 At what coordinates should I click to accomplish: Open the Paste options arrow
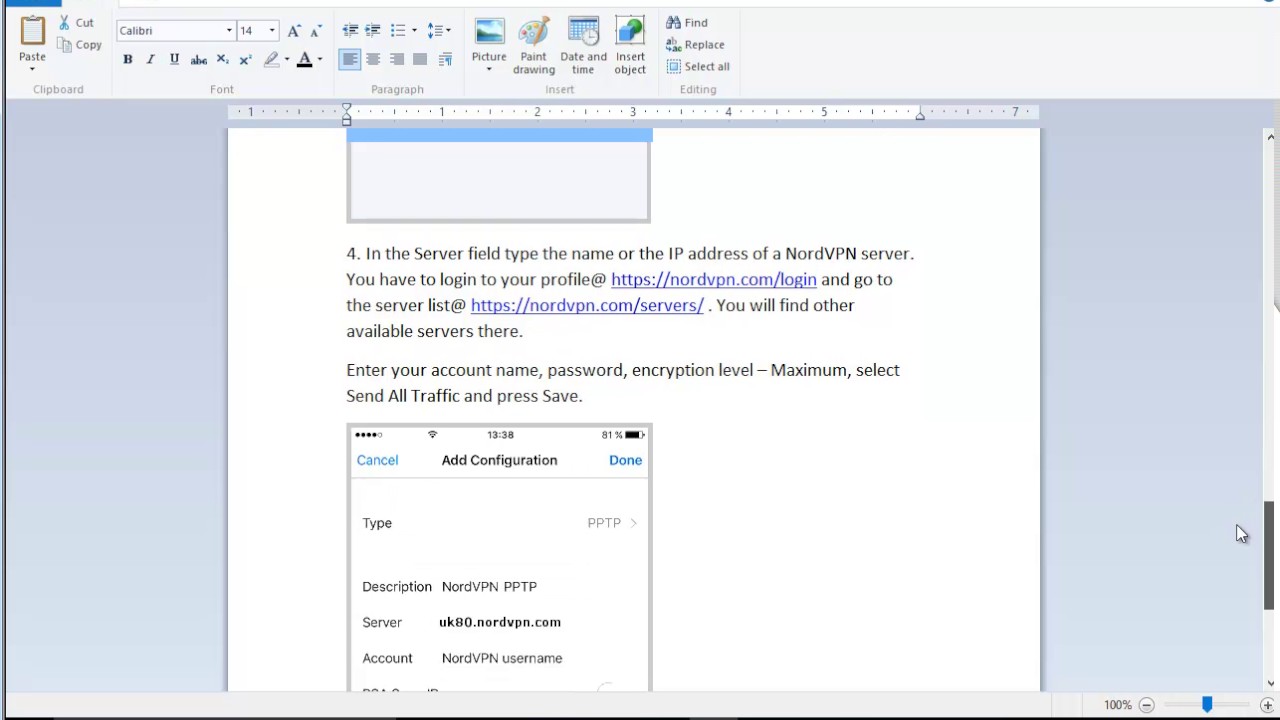click(x=32, y=69)
